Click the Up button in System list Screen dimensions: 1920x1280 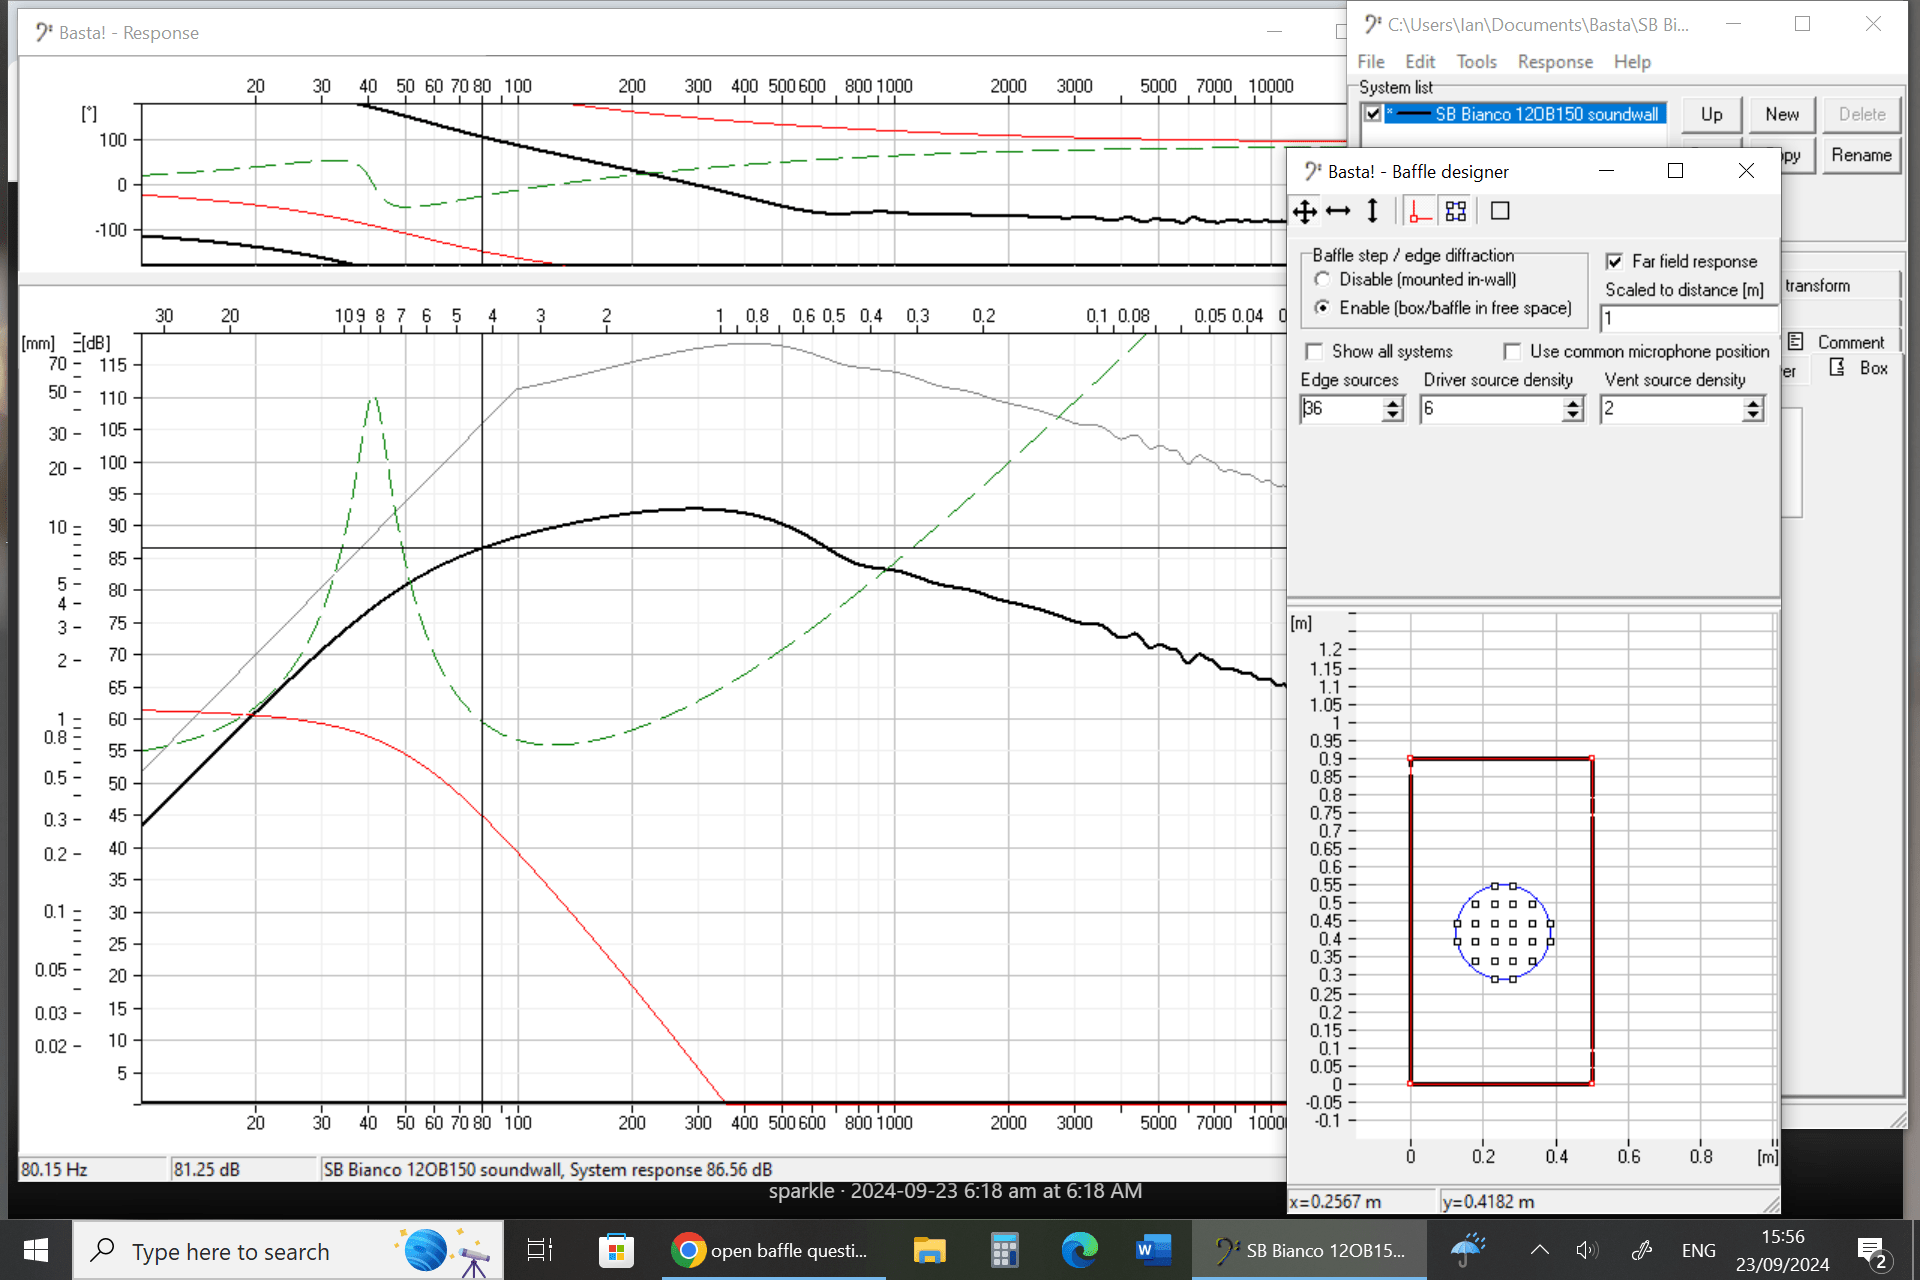click(x=1711, y=114)
